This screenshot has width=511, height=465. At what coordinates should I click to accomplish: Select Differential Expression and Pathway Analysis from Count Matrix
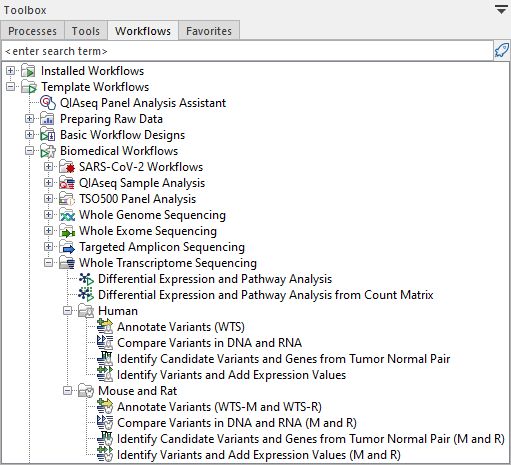point(265,295)
